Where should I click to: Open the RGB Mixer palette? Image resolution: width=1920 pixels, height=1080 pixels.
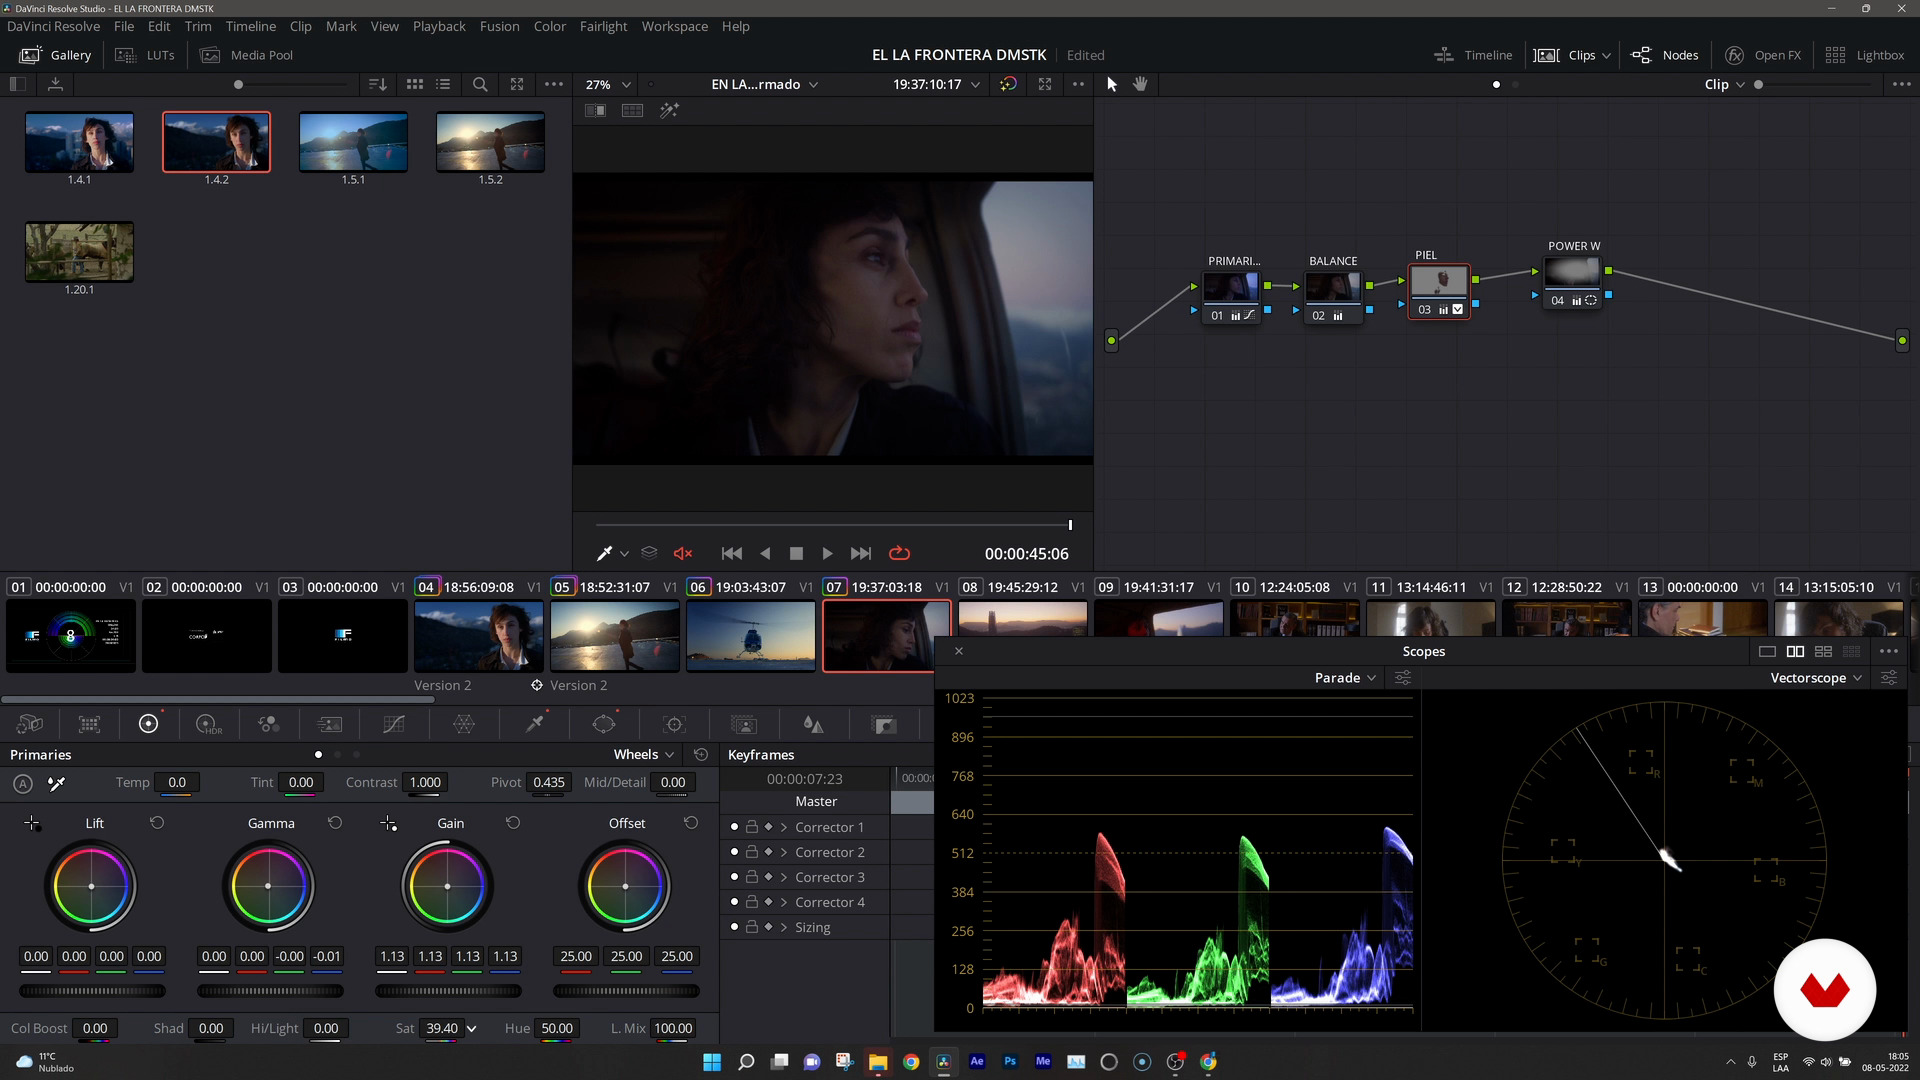tap(268, 724)
